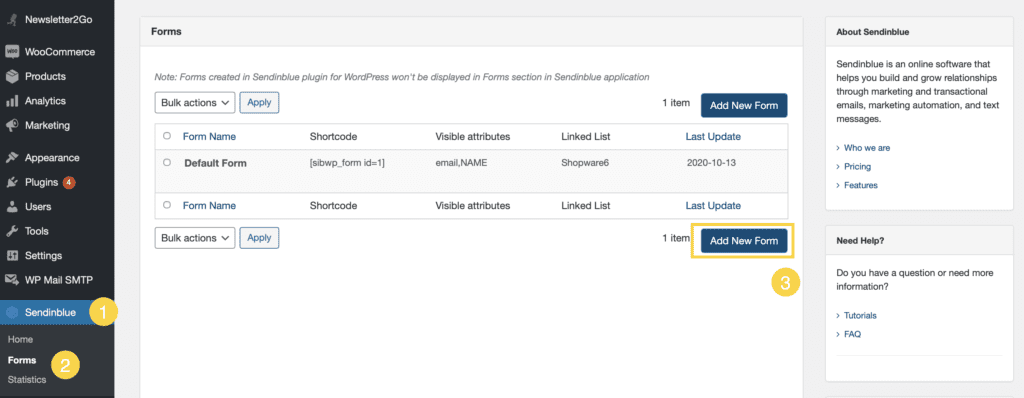
Task: Click the bottom Add New Form button
Action: pos(744,241)
